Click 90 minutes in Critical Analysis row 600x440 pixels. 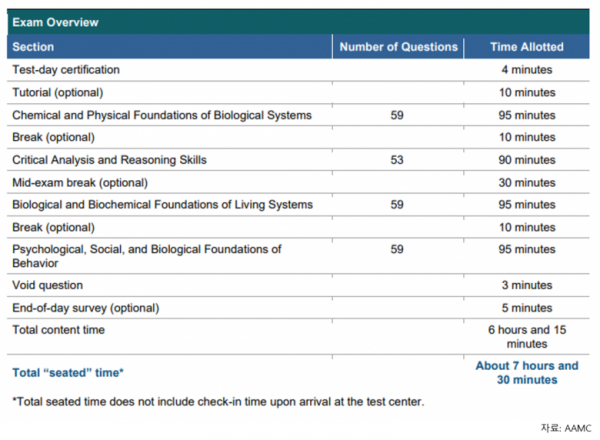tap(527, 160)
